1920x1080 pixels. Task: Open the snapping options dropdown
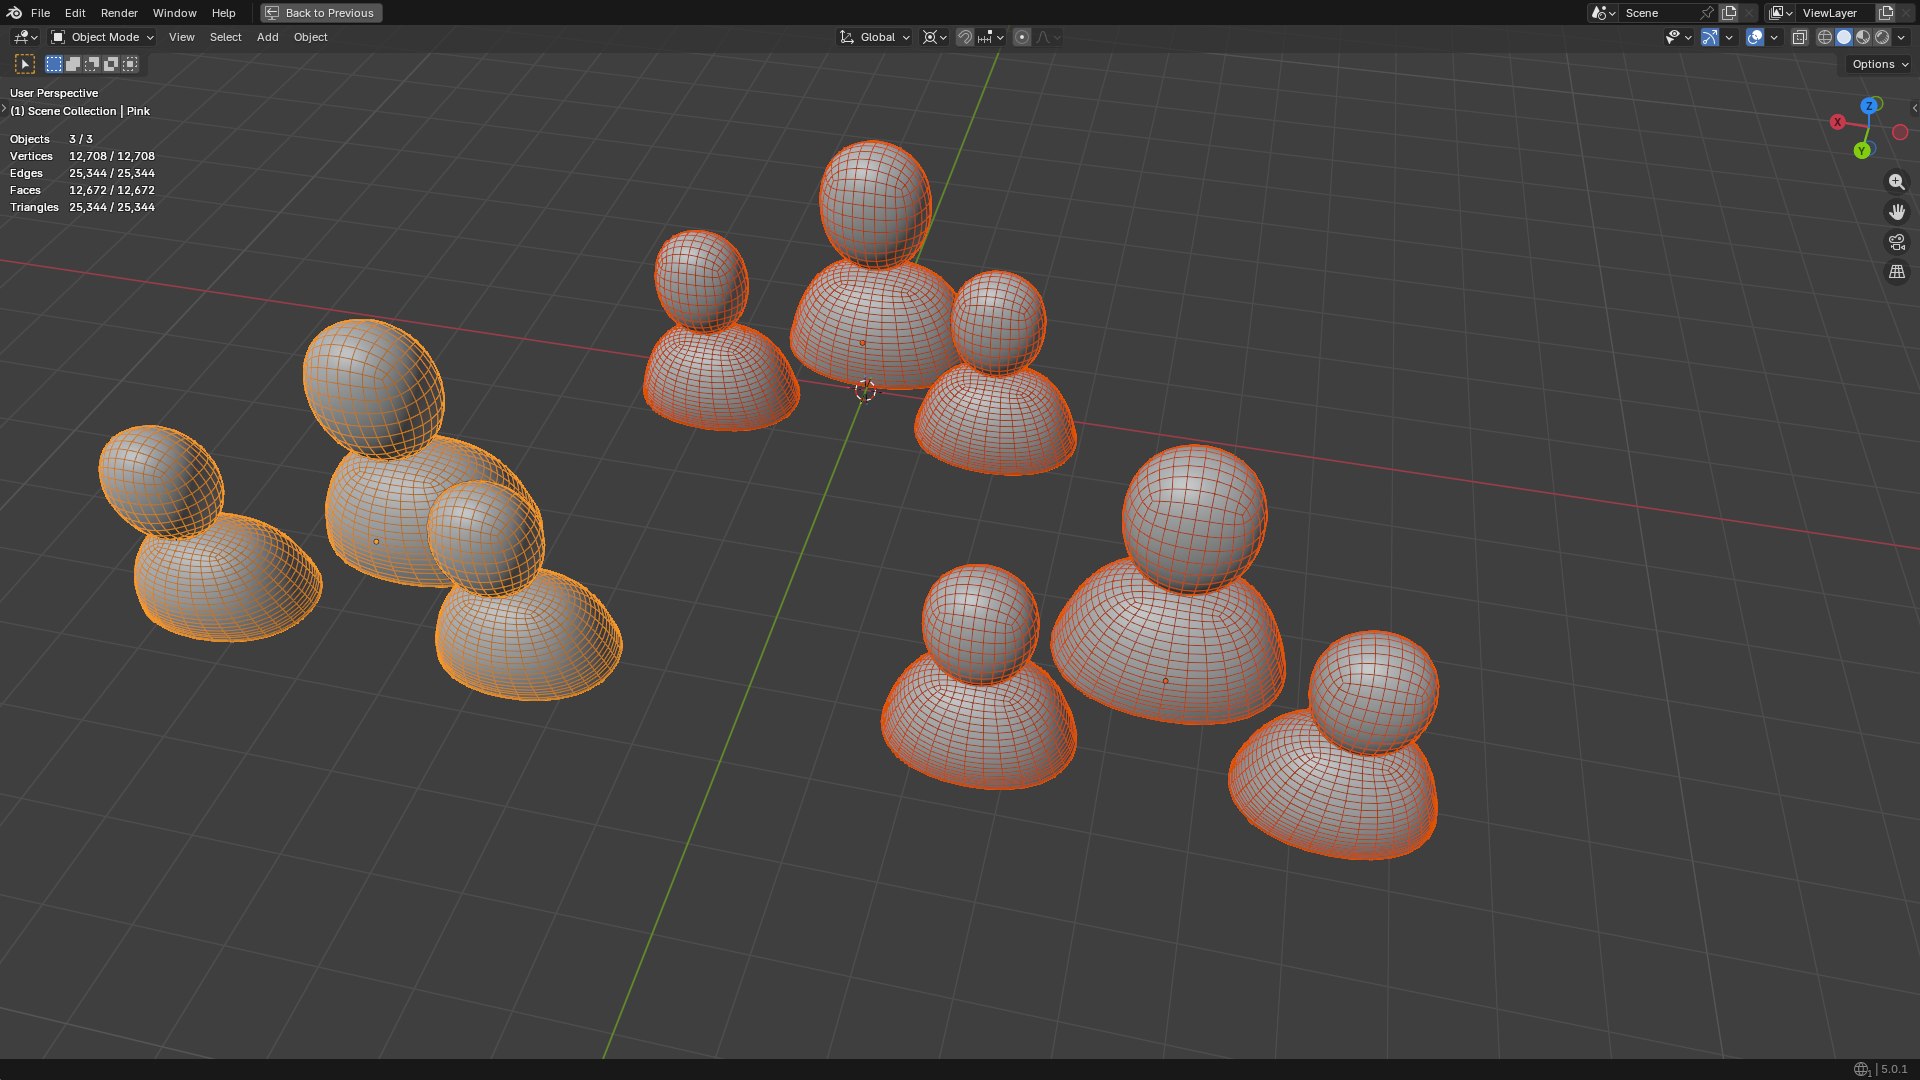(x=991, y=37)
